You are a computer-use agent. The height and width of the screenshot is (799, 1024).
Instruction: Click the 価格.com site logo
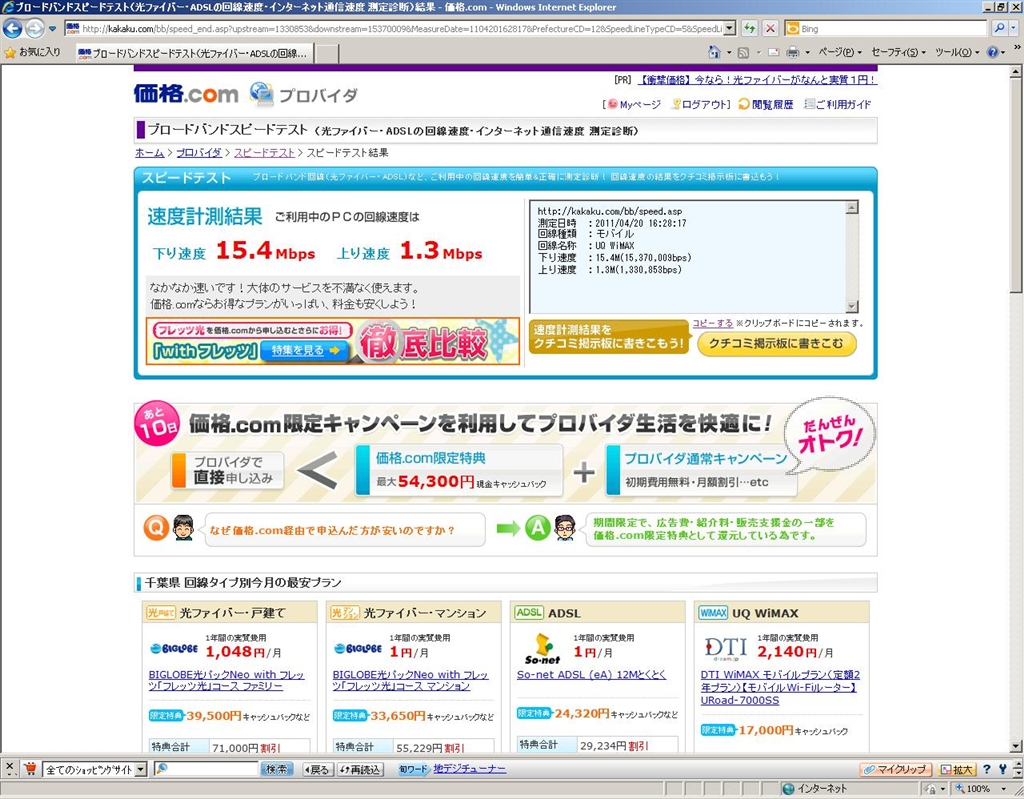[186, 94]
